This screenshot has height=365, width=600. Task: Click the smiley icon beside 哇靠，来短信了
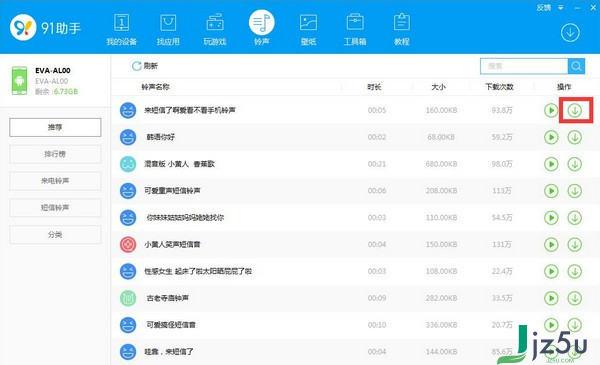click(128, 352)
